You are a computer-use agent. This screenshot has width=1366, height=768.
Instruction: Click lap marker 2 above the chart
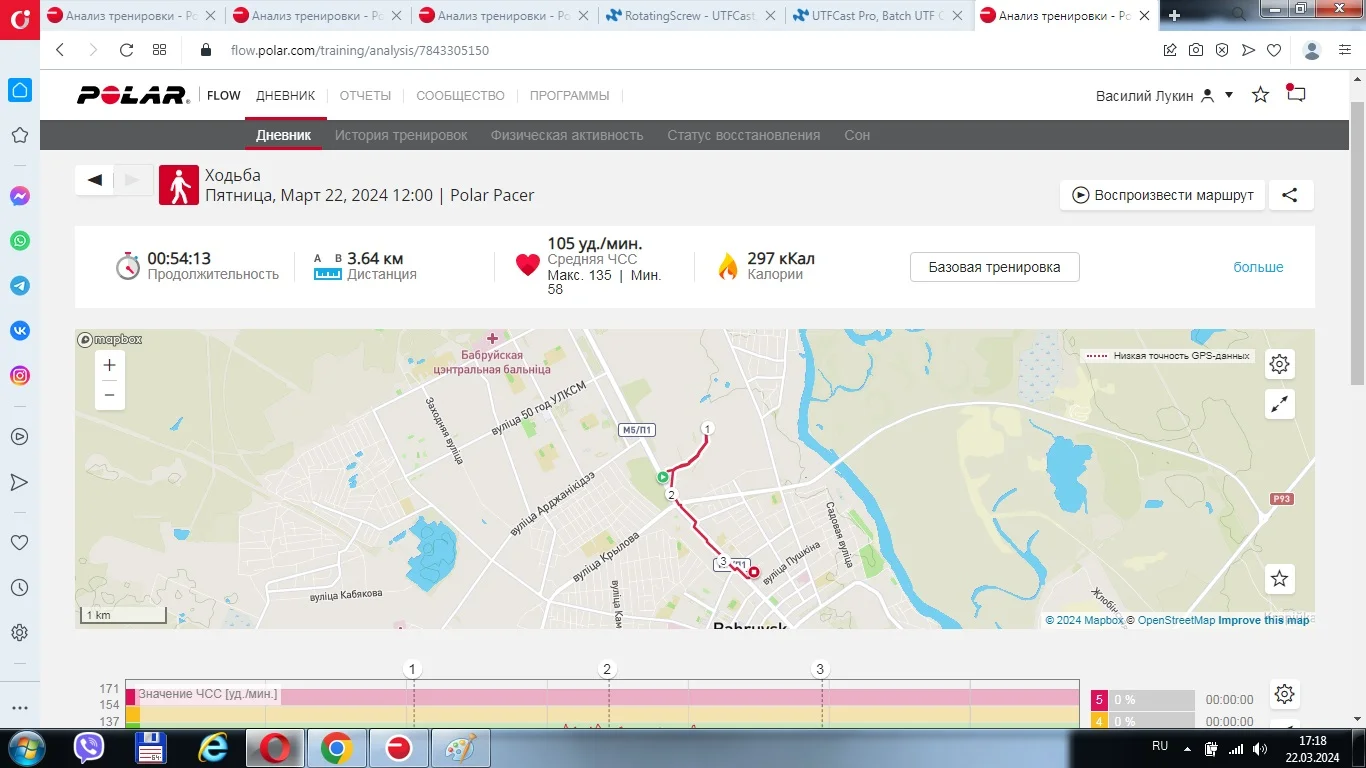click(x=607, y=669)
